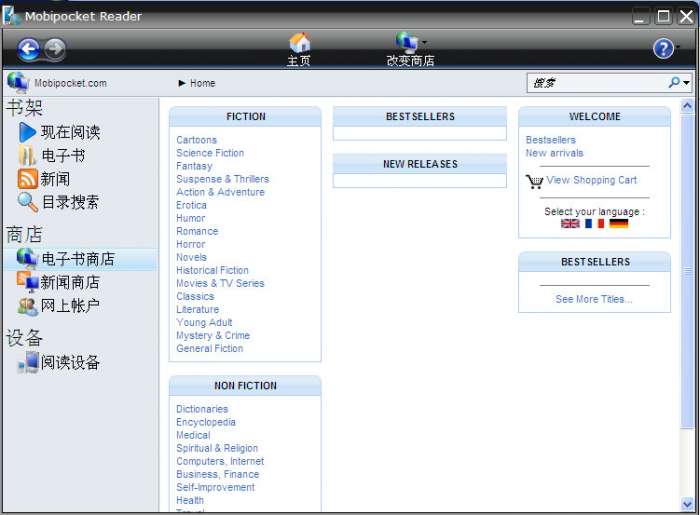This screenshot has width=700, height=515.
Task: Open Historical Fiction category link
Action: 212,270
